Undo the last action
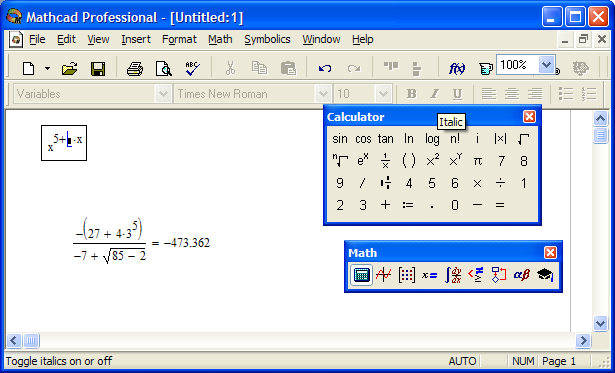The image size is (615, 373). pyautogui.click(x=325, y=69)
